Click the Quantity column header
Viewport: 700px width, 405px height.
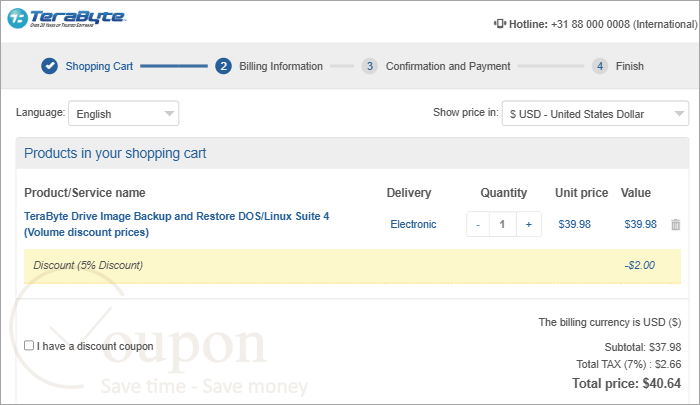pyautogui.click(x=504, y=193)
